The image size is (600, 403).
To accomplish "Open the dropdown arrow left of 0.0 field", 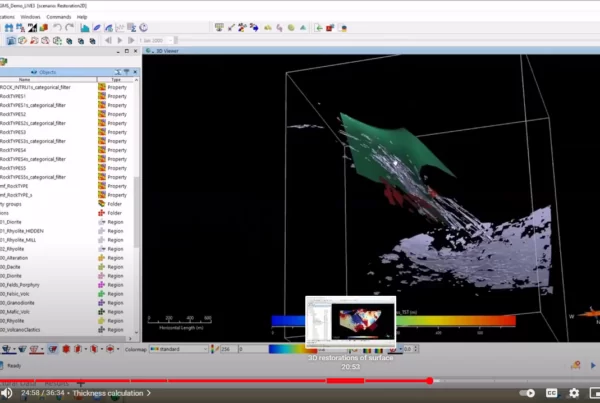I will click(400, 349).
